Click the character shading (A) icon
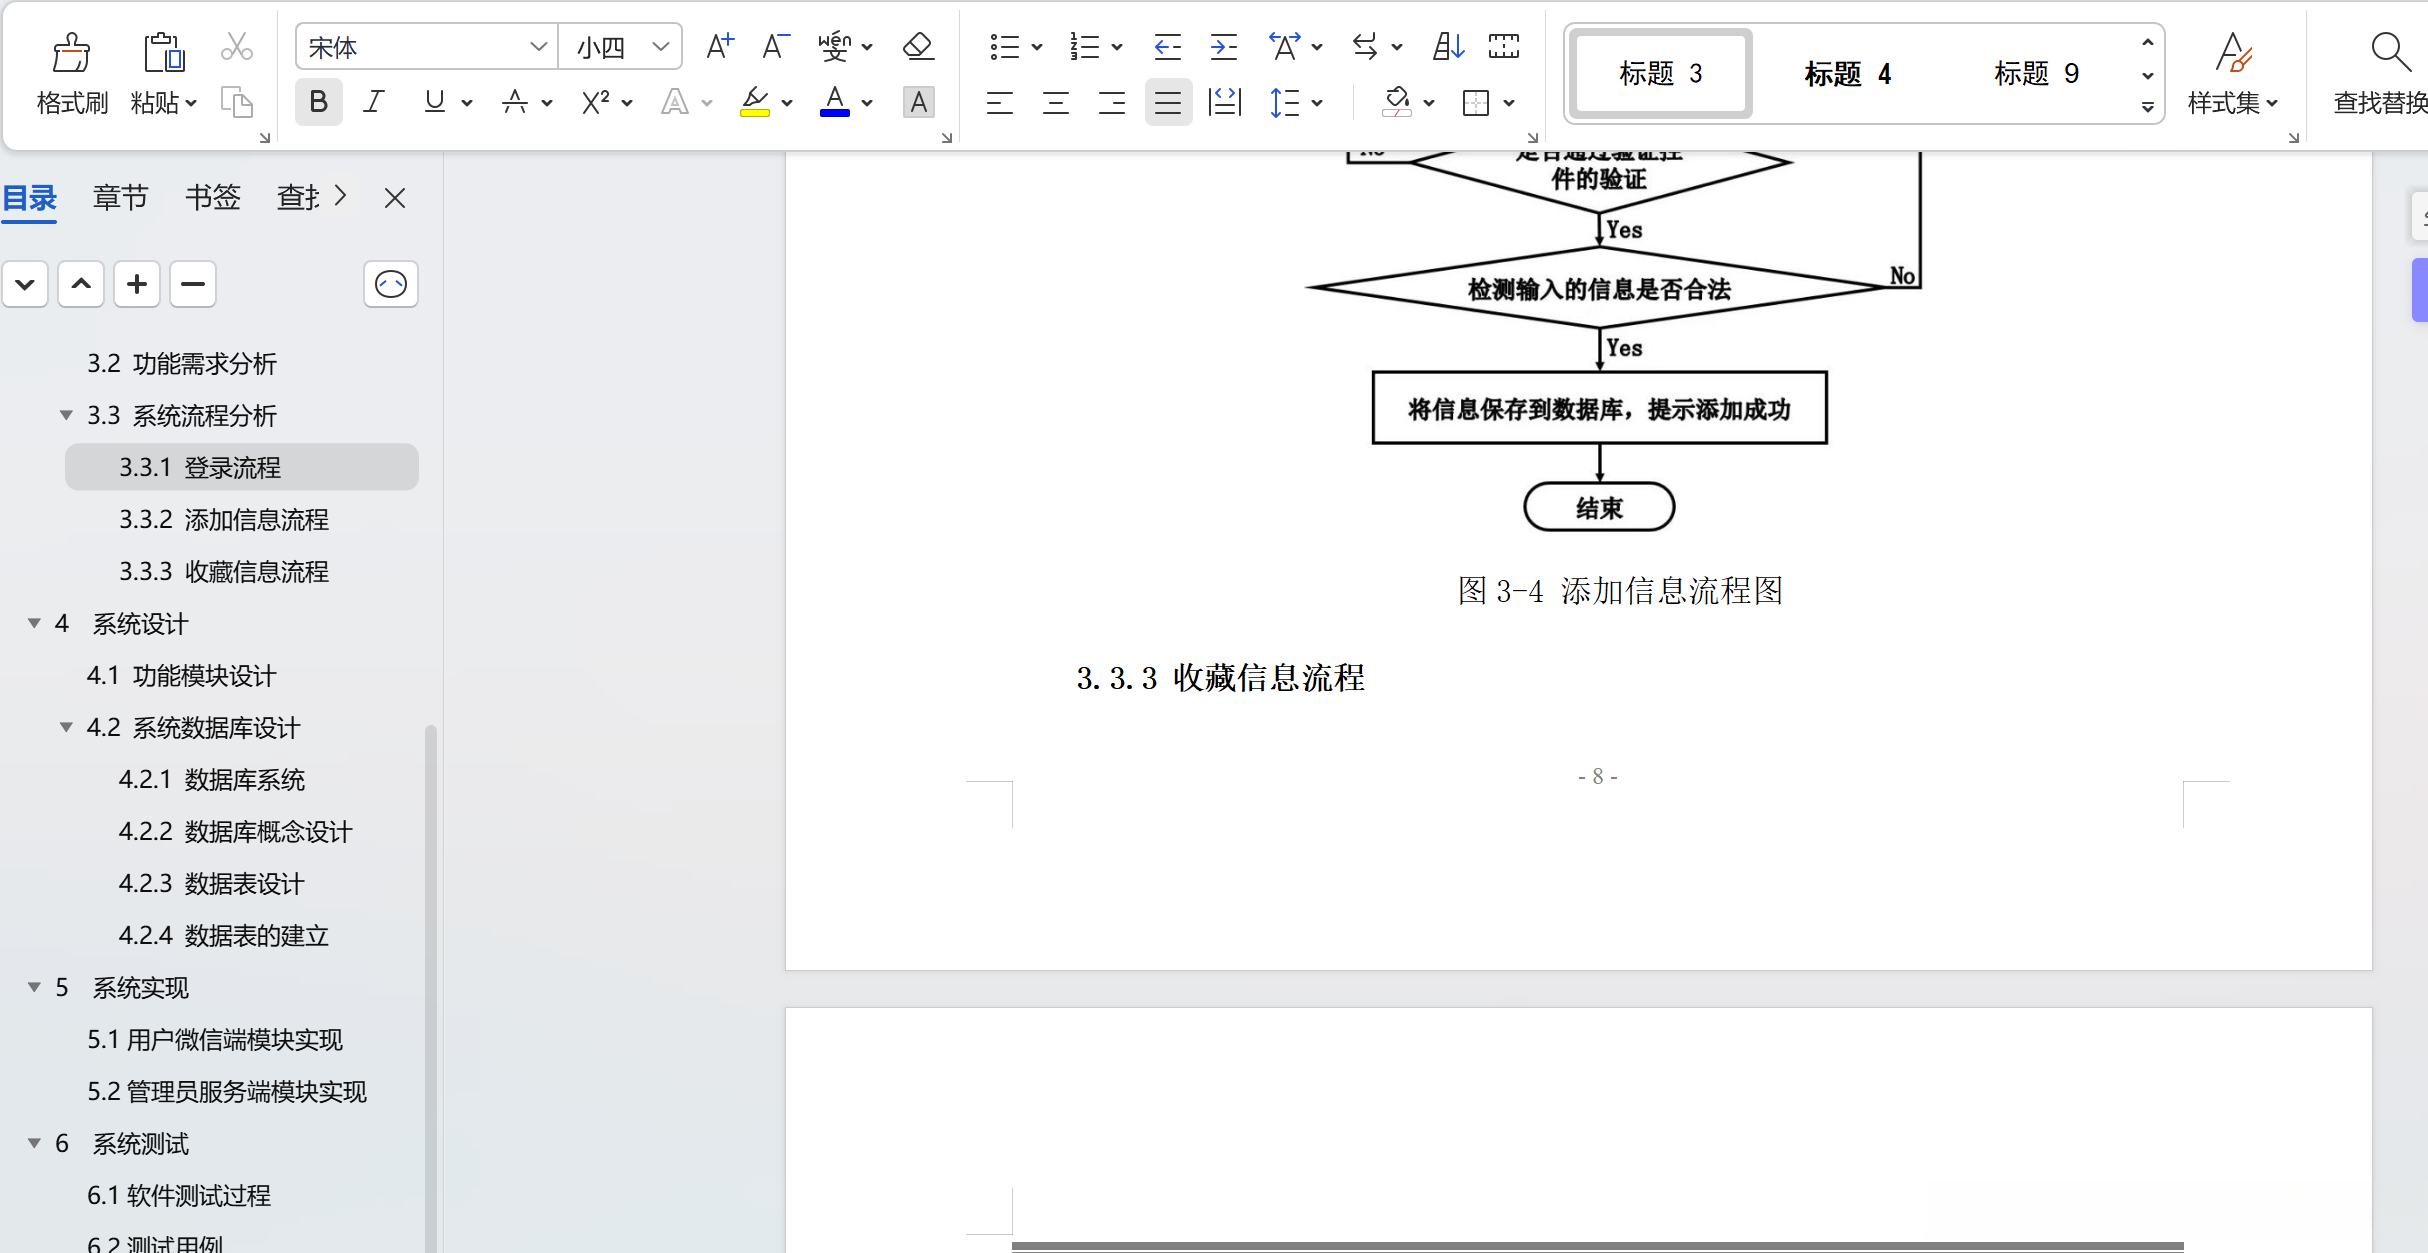The height and width of the screenshot is (1253, 2428). pos(918,102)
